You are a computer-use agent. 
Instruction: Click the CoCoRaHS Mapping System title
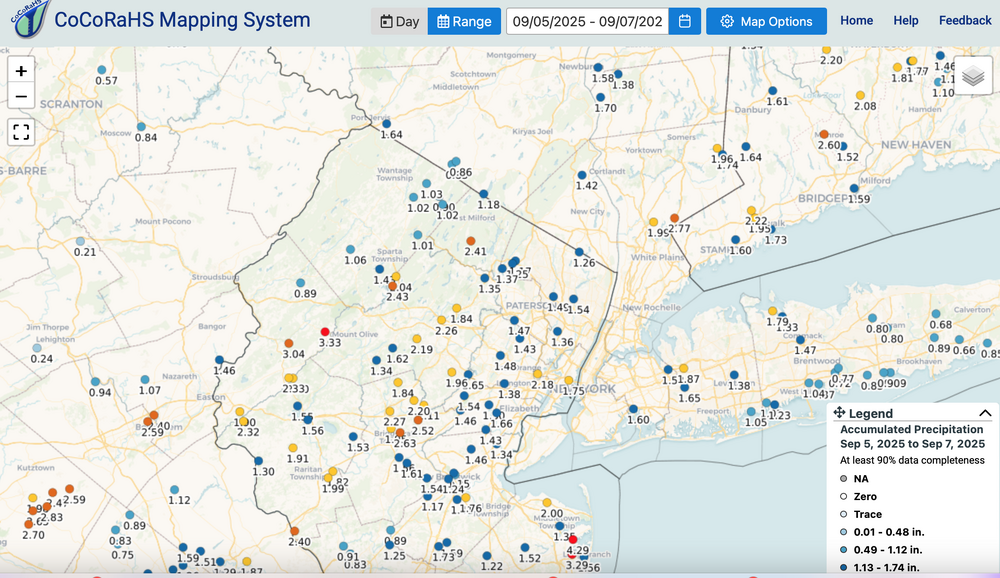pyautogui.click(x=182, y=20)
